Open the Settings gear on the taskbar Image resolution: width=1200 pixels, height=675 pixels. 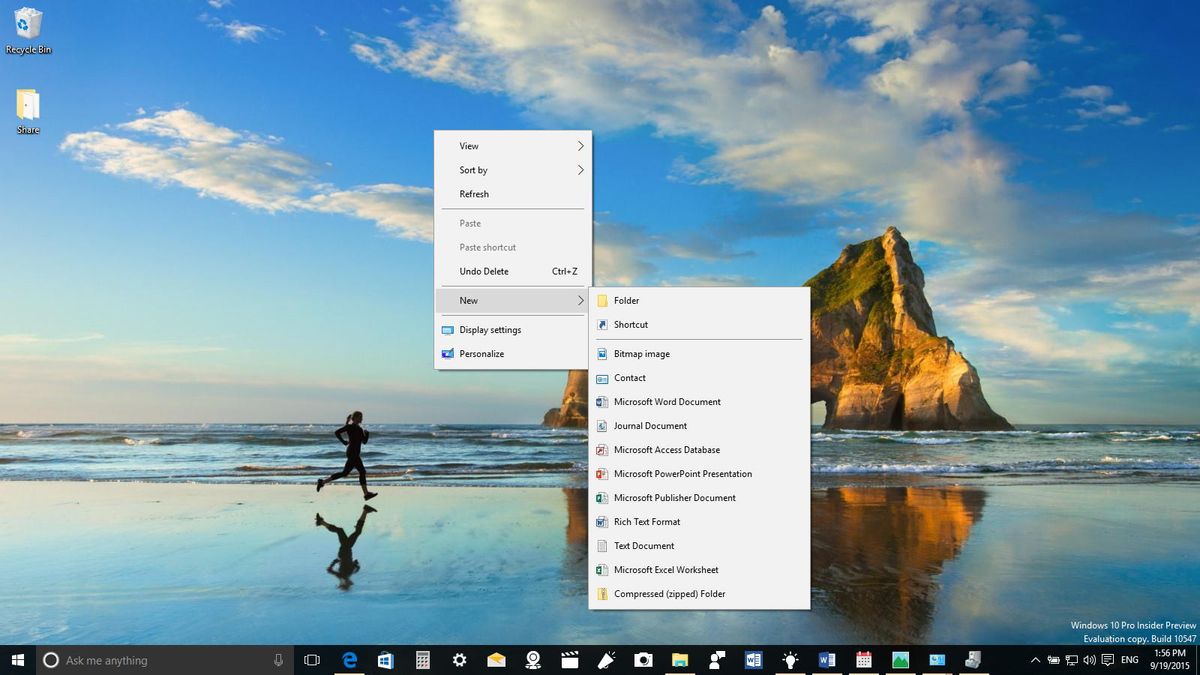(460, 660)
